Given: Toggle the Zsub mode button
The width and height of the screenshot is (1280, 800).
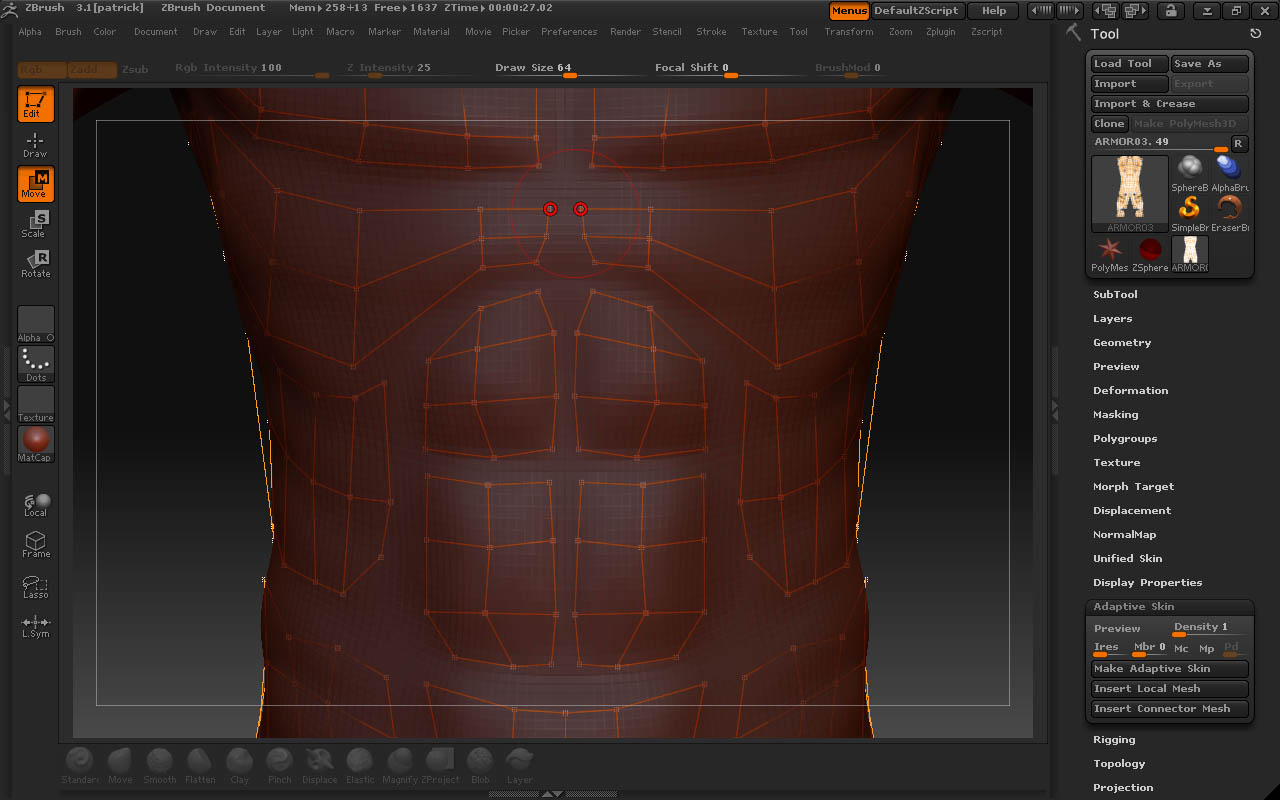Looking at the screenshot, I should tap(135, 69).
